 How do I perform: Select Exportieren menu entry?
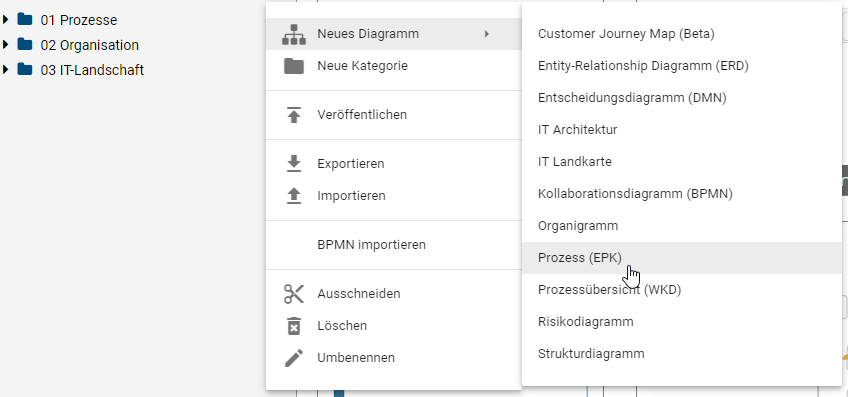(394, 163)
